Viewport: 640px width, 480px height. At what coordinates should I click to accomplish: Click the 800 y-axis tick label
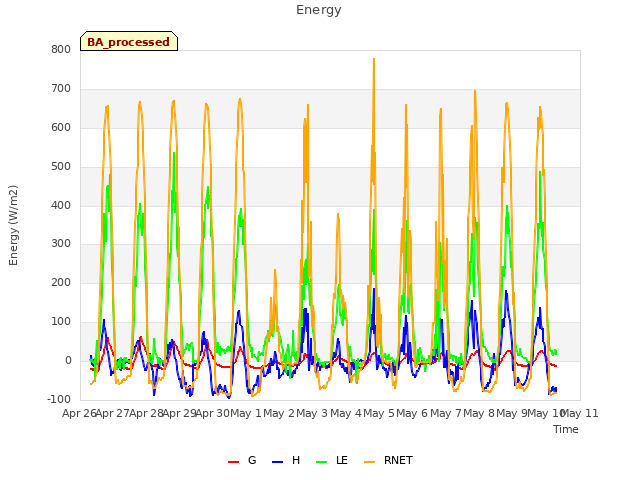(x=61, y=50)
